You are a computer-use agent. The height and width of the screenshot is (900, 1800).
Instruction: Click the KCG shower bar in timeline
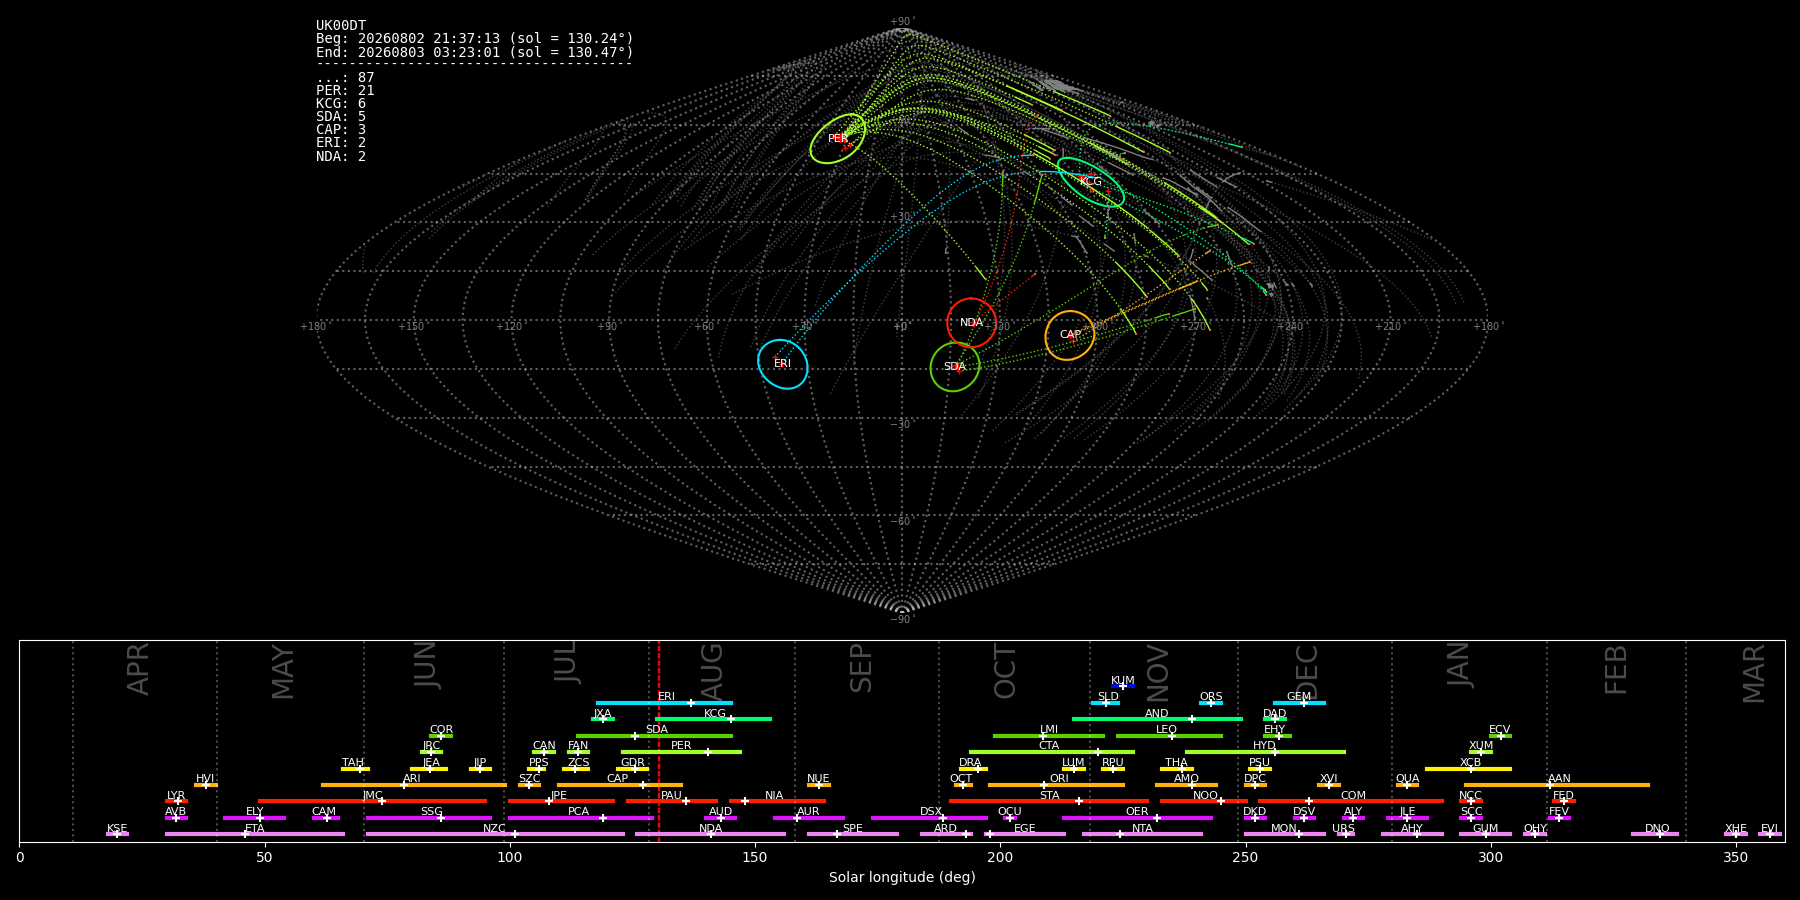tap(713, 719)
